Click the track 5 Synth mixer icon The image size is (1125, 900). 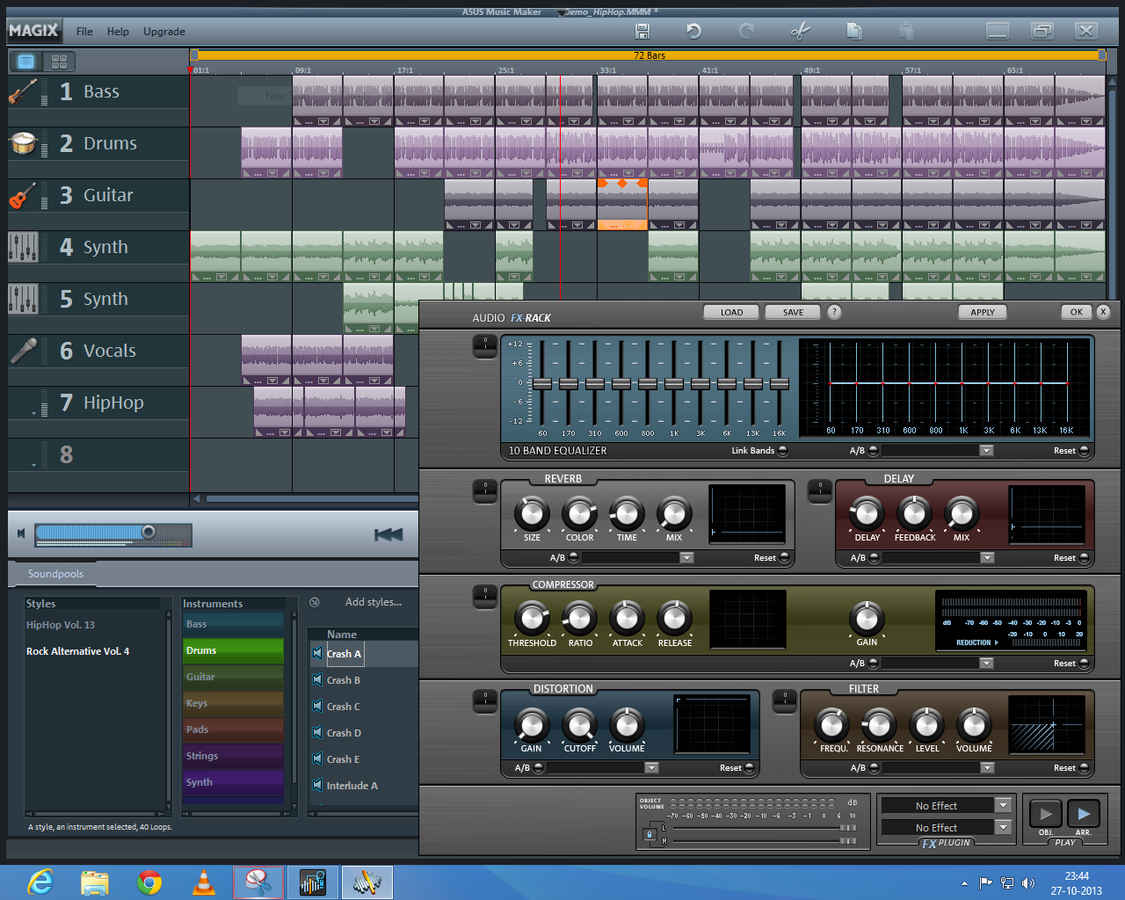coord(23,299)
